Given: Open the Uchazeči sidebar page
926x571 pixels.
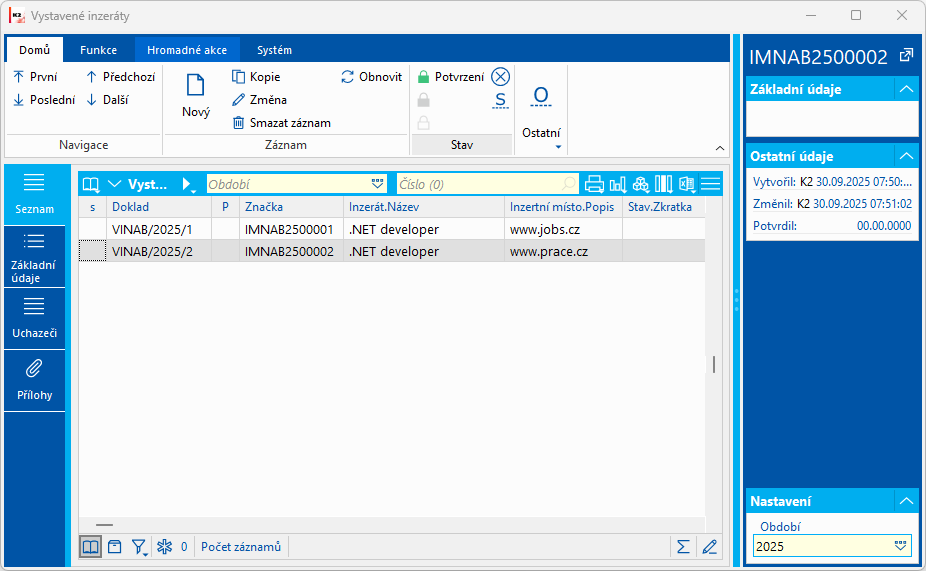Looking at the screenshot, I should coord(34,319).
